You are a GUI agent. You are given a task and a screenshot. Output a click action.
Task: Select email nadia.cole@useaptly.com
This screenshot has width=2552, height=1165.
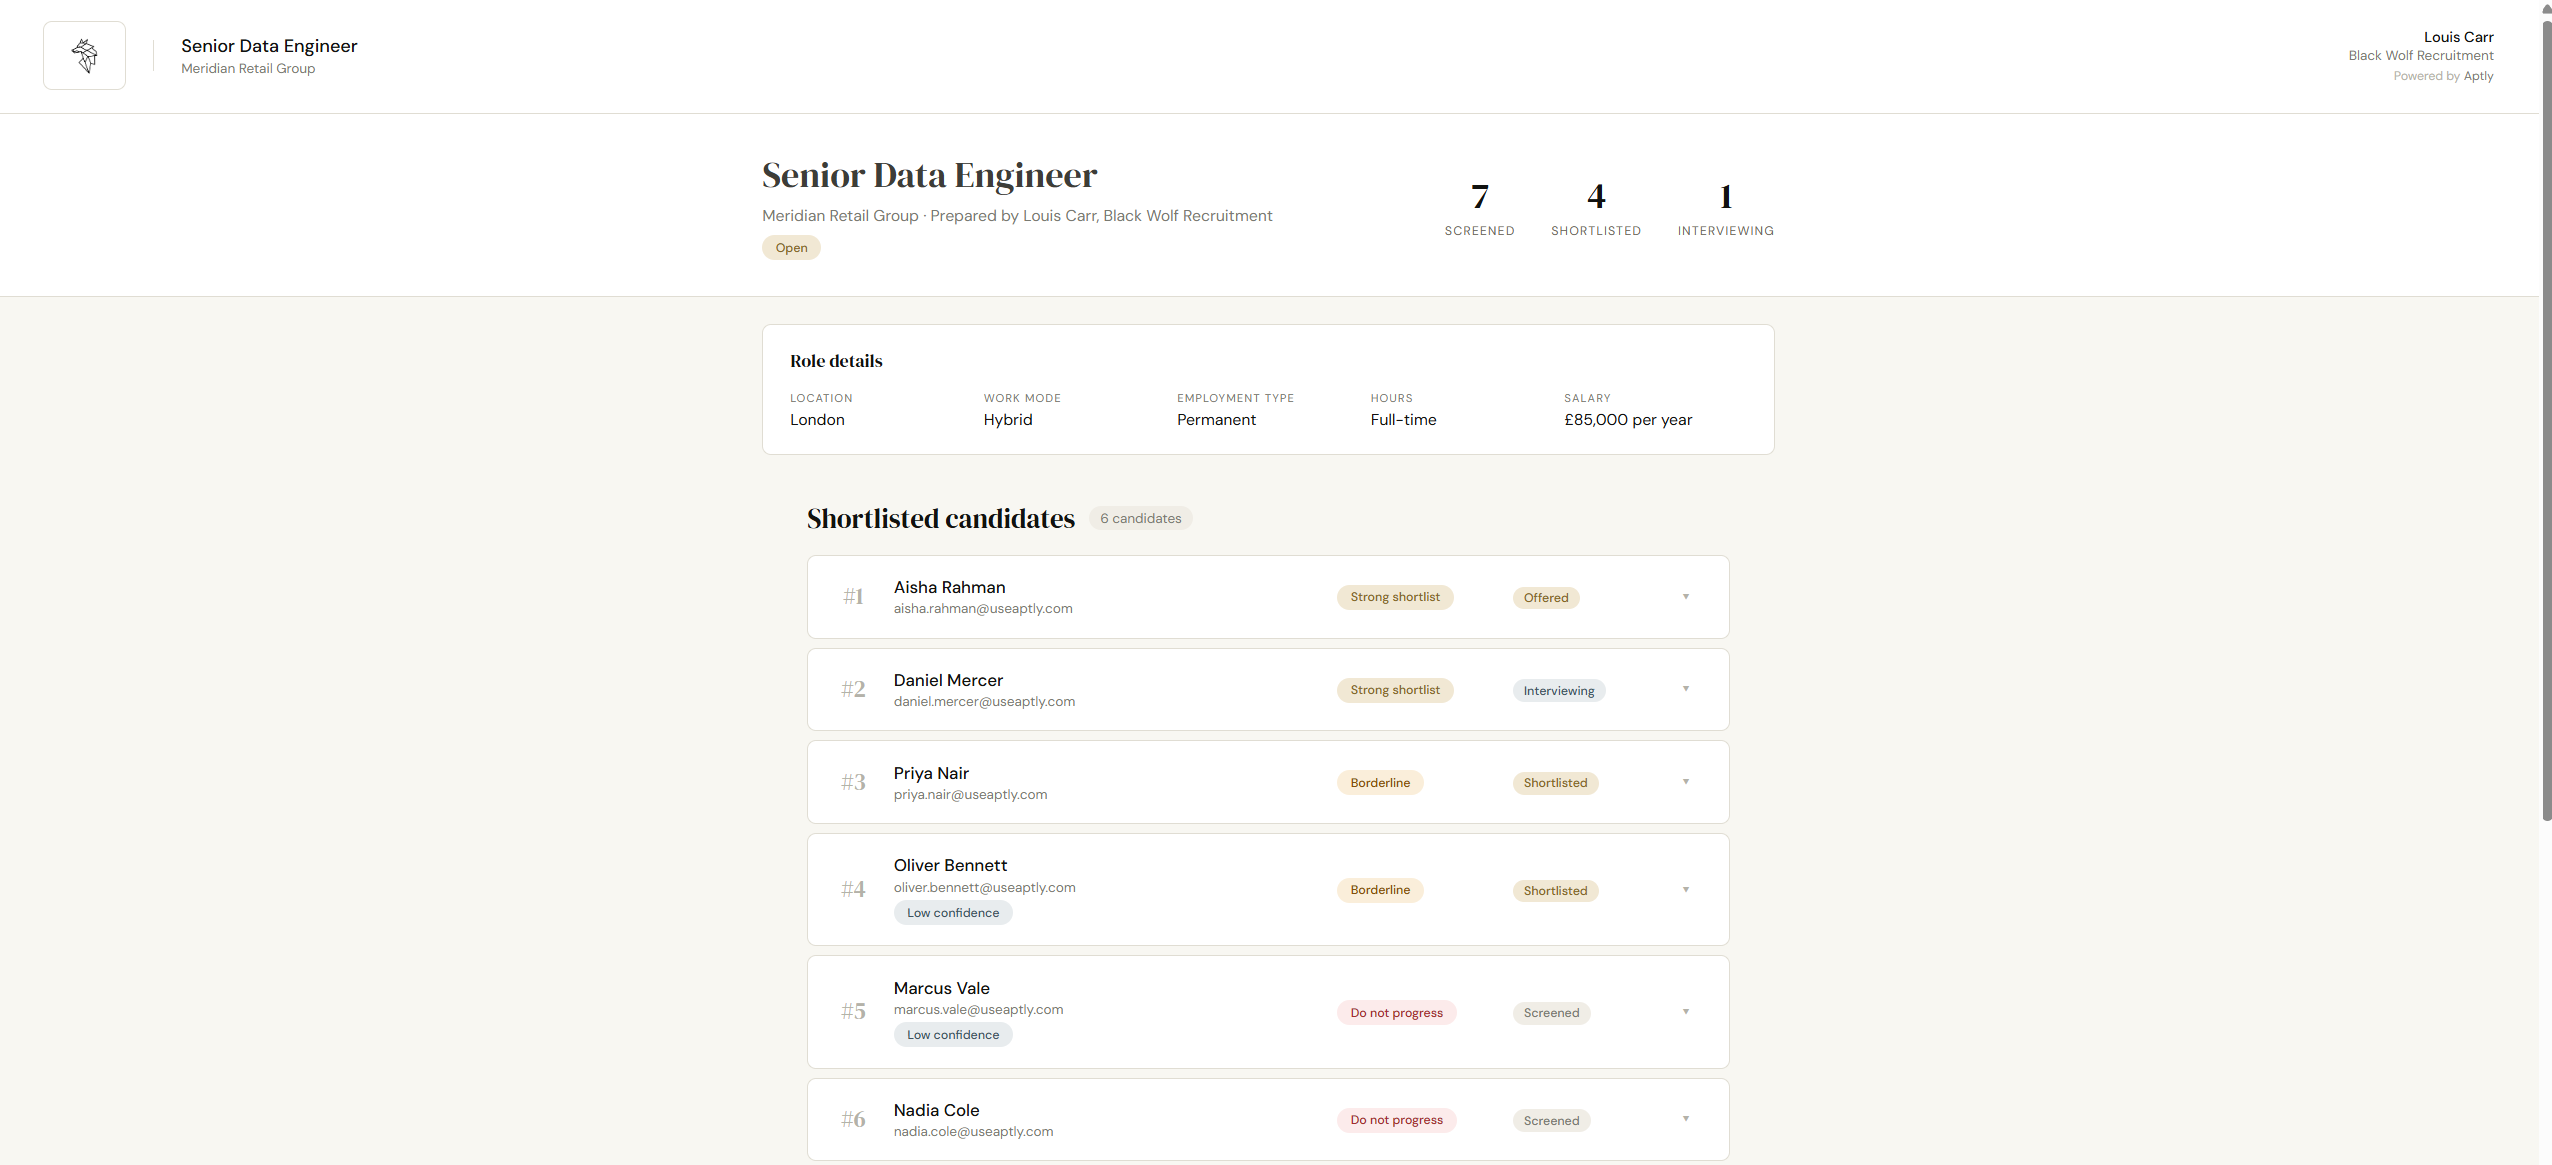(x=973, y=1132)
